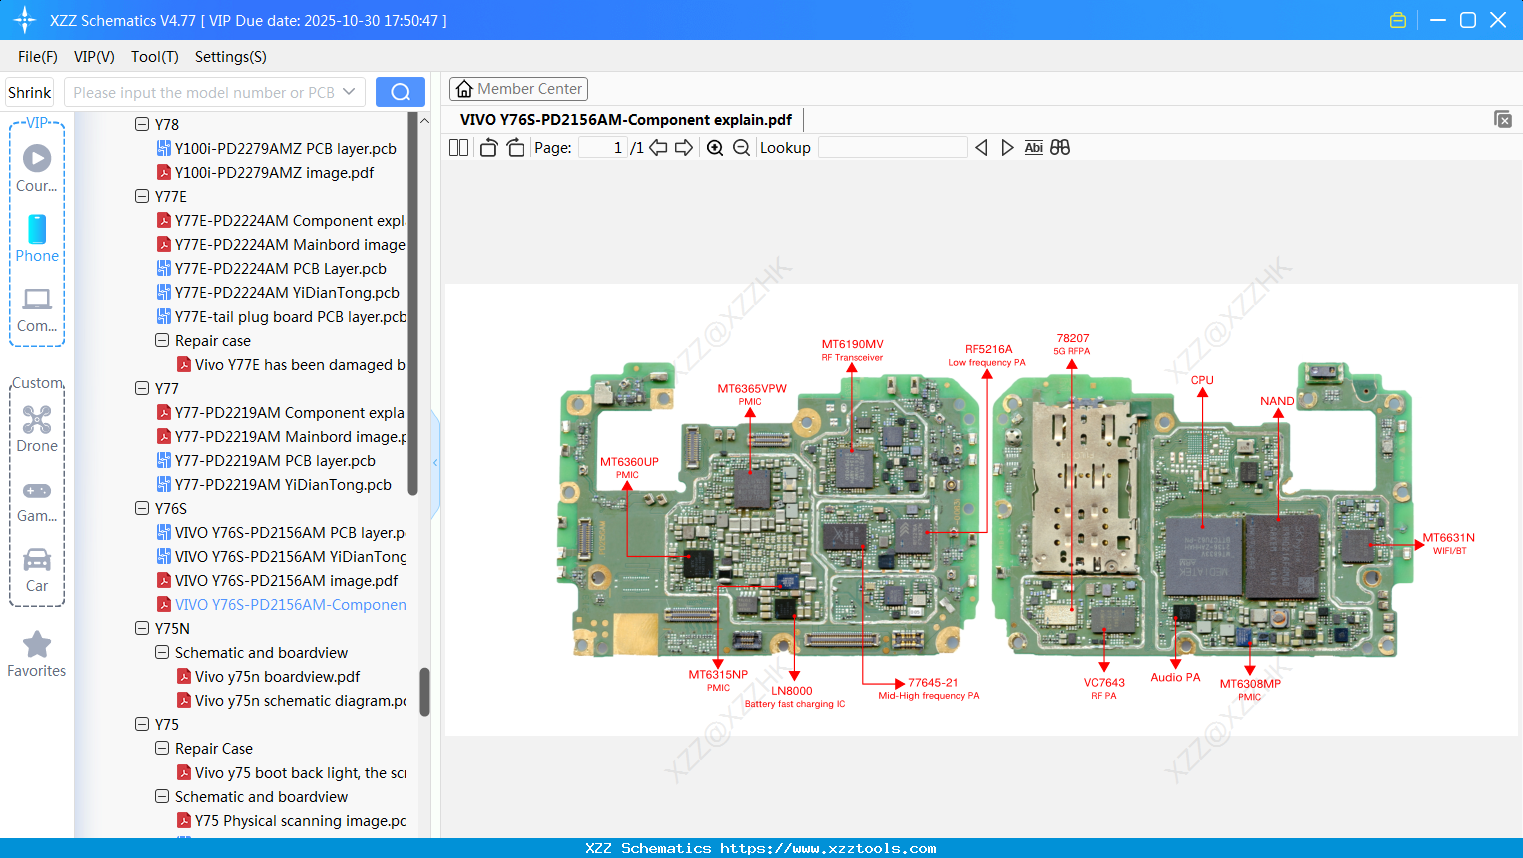Image resolution: width=1523 pixels, height=858 pixels.
Task: Open the binoculars search icon
Action: (1060, 147)
